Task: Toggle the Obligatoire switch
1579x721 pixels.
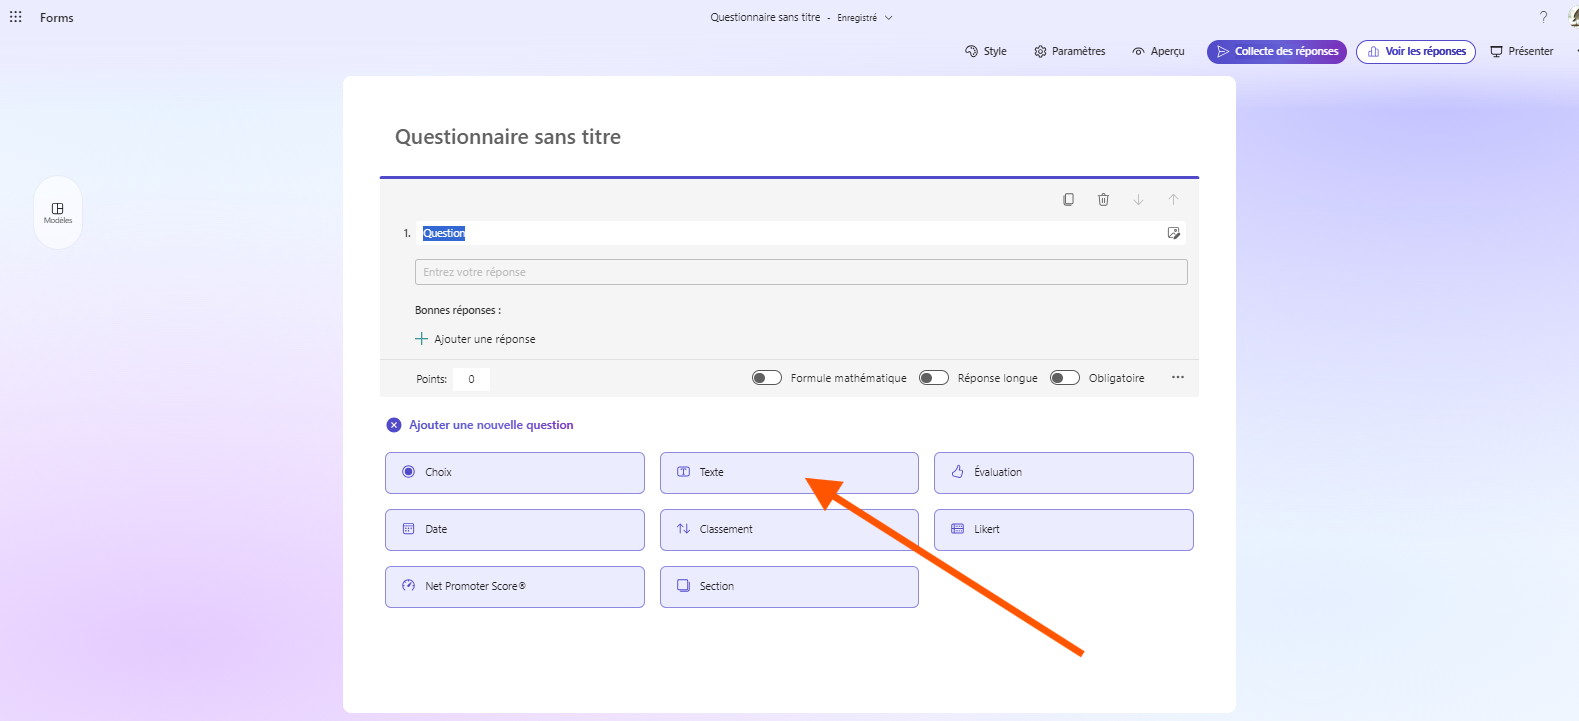Action: point(1065,378)
